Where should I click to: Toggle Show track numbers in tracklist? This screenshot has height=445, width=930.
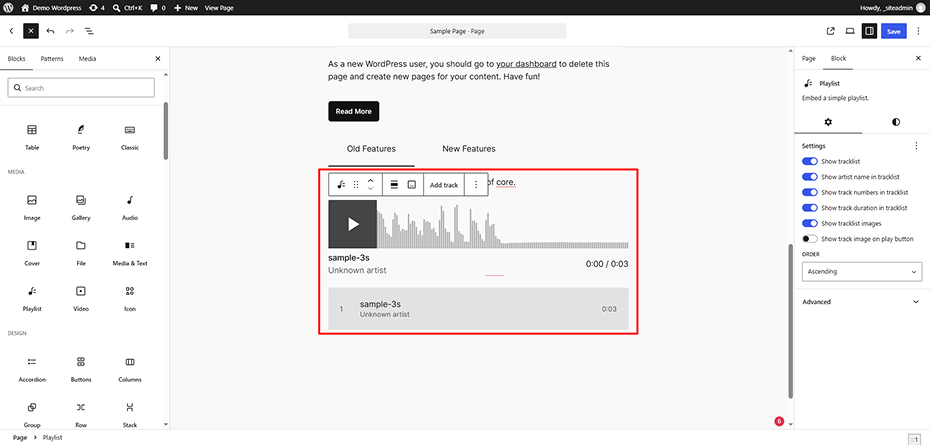(810, 192)
